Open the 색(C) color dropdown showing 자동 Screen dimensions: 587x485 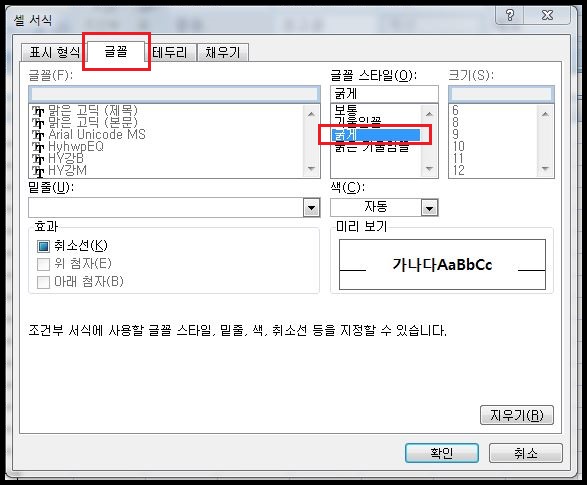tap(429, 208)
